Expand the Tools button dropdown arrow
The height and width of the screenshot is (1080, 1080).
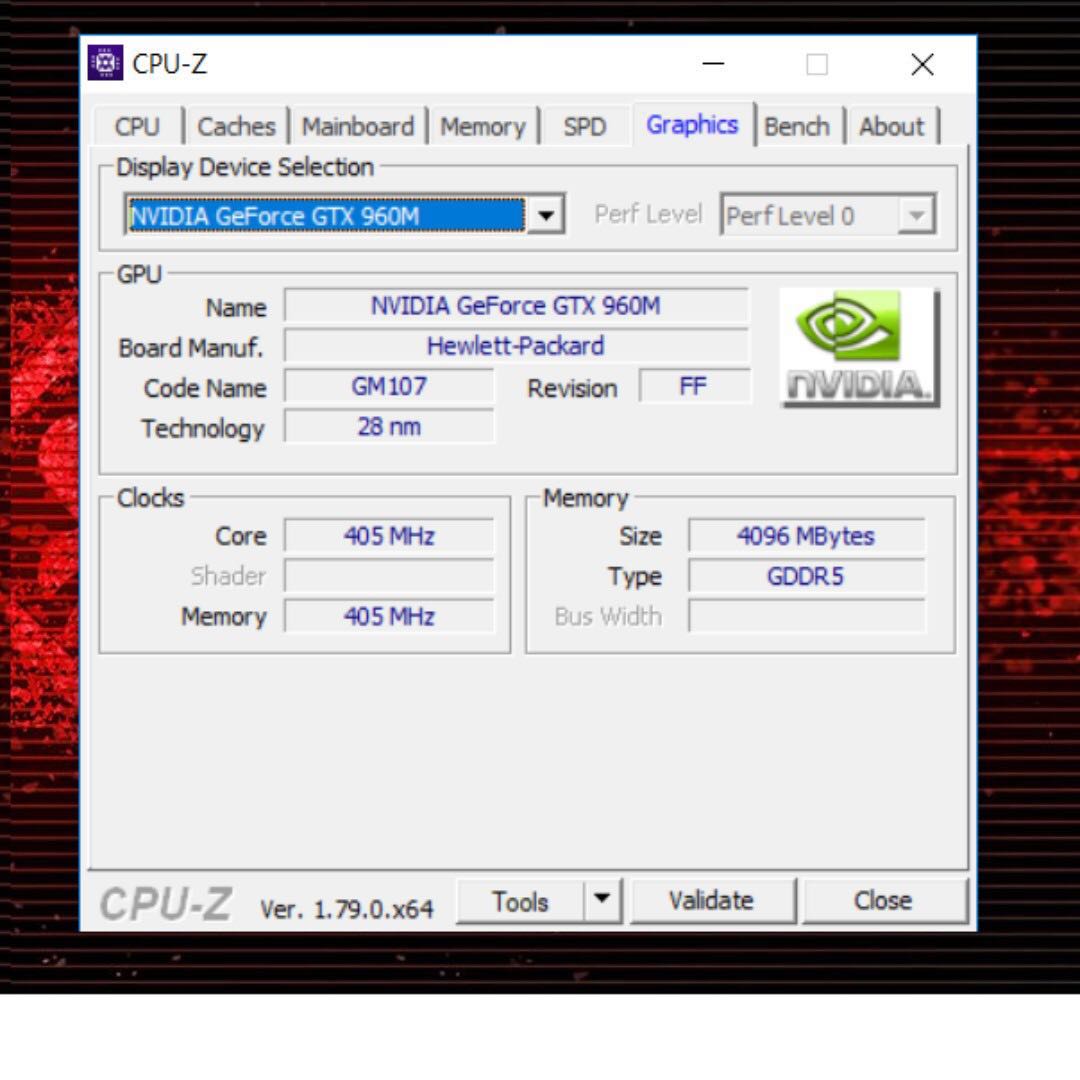[602, 900]
